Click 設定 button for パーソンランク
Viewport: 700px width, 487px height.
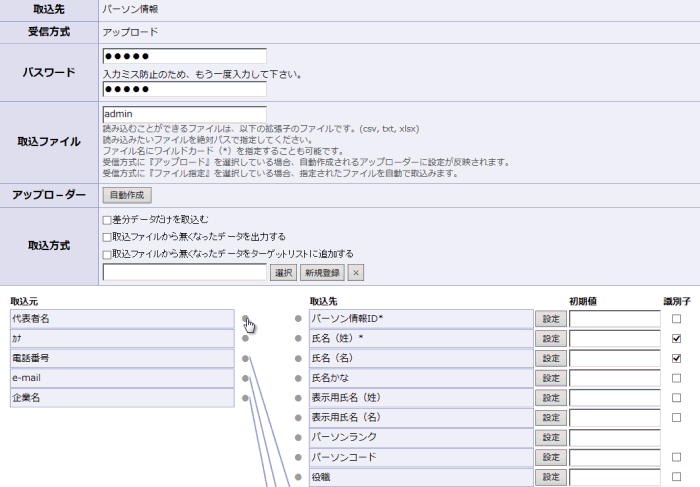551,437
